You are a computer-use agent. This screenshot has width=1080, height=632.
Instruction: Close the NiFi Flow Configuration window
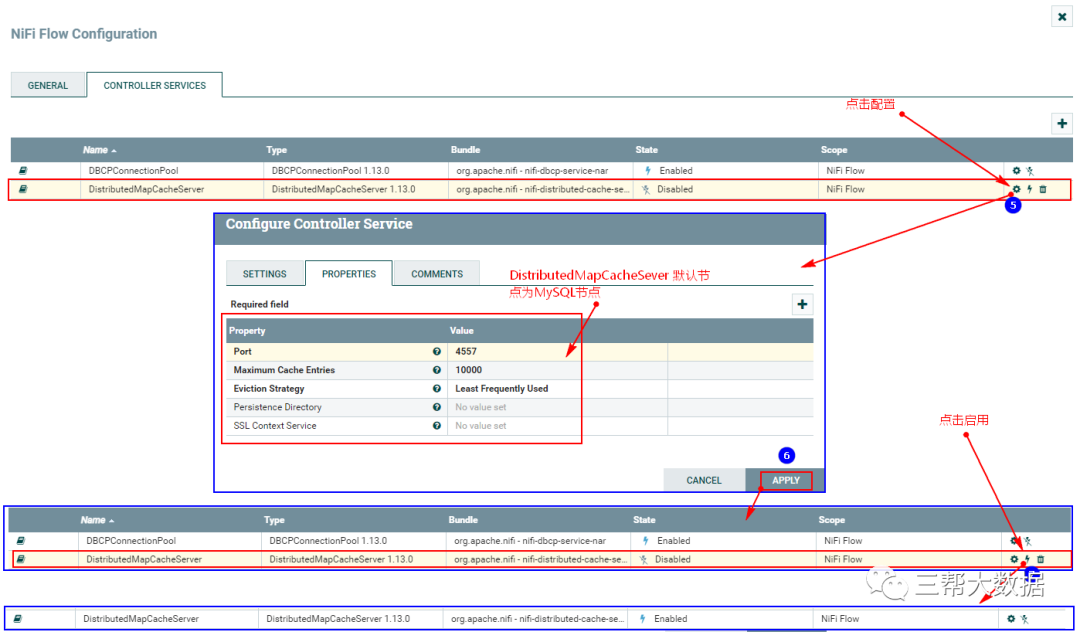[x=1060, y=17]
